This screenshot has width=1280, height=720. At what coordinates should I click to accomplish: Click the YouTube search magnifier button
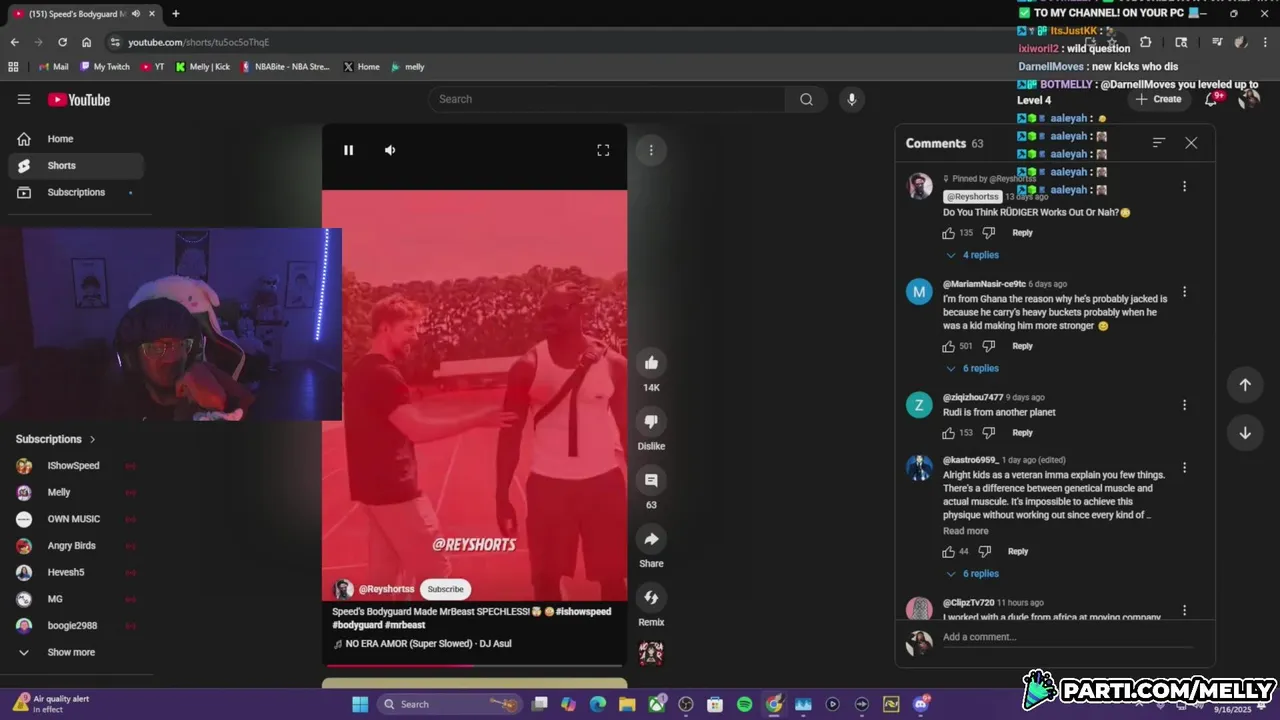coord(806,99)
